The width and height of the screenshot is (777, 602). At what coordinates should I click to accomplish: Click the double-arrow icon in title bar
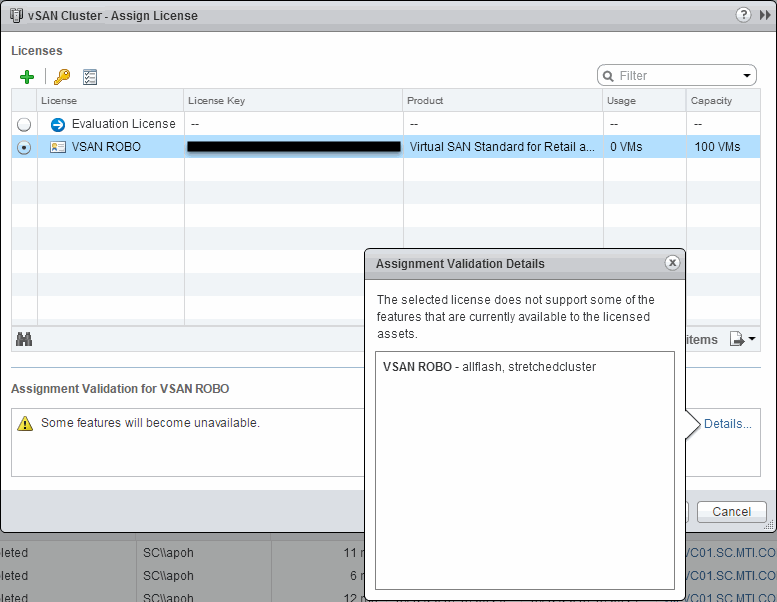(765, 15)
